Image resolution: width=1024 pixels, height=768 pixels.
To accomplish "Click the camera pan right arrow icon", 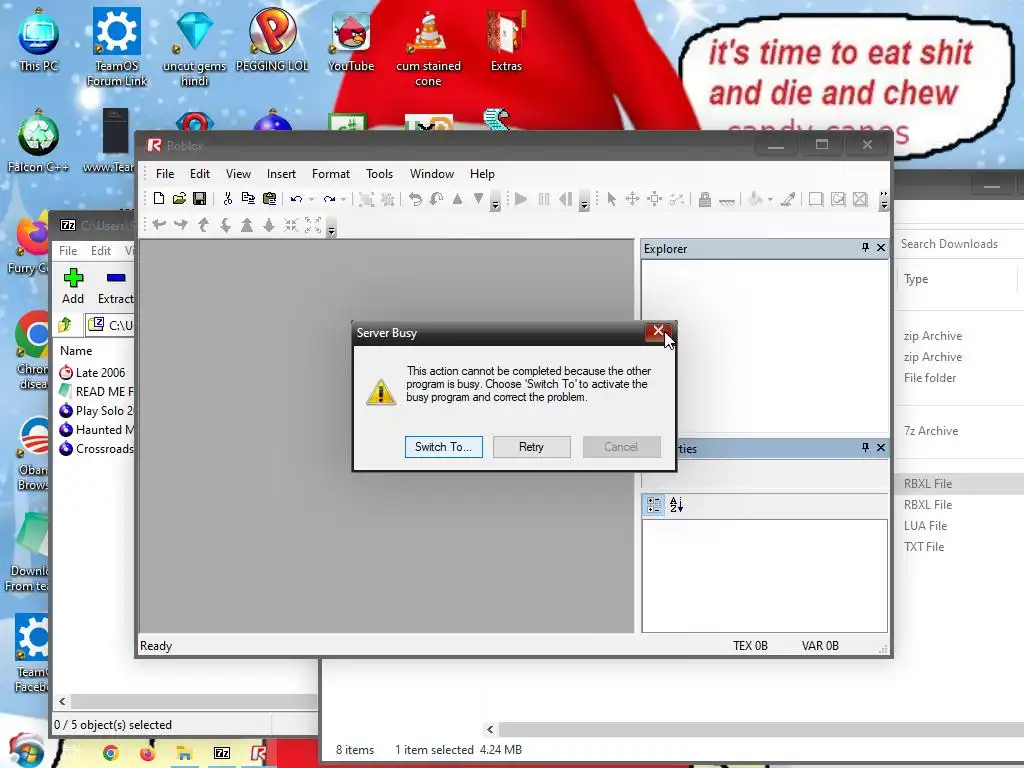I will coord(181,225).
